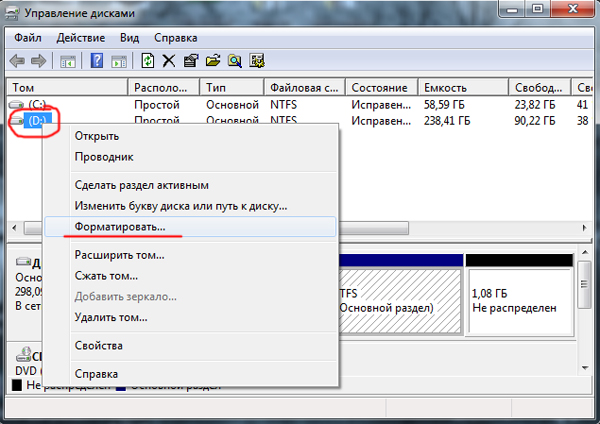
Task: Open the Файл menu
Action: click(28, 37)
